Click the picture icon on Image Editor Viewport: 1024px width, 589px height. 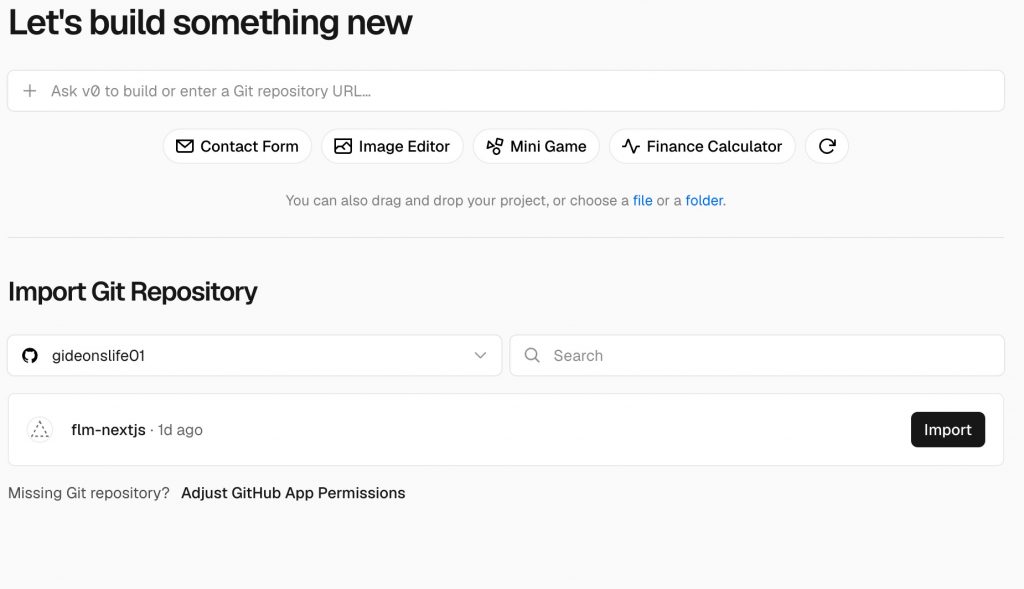pos(343,146)
